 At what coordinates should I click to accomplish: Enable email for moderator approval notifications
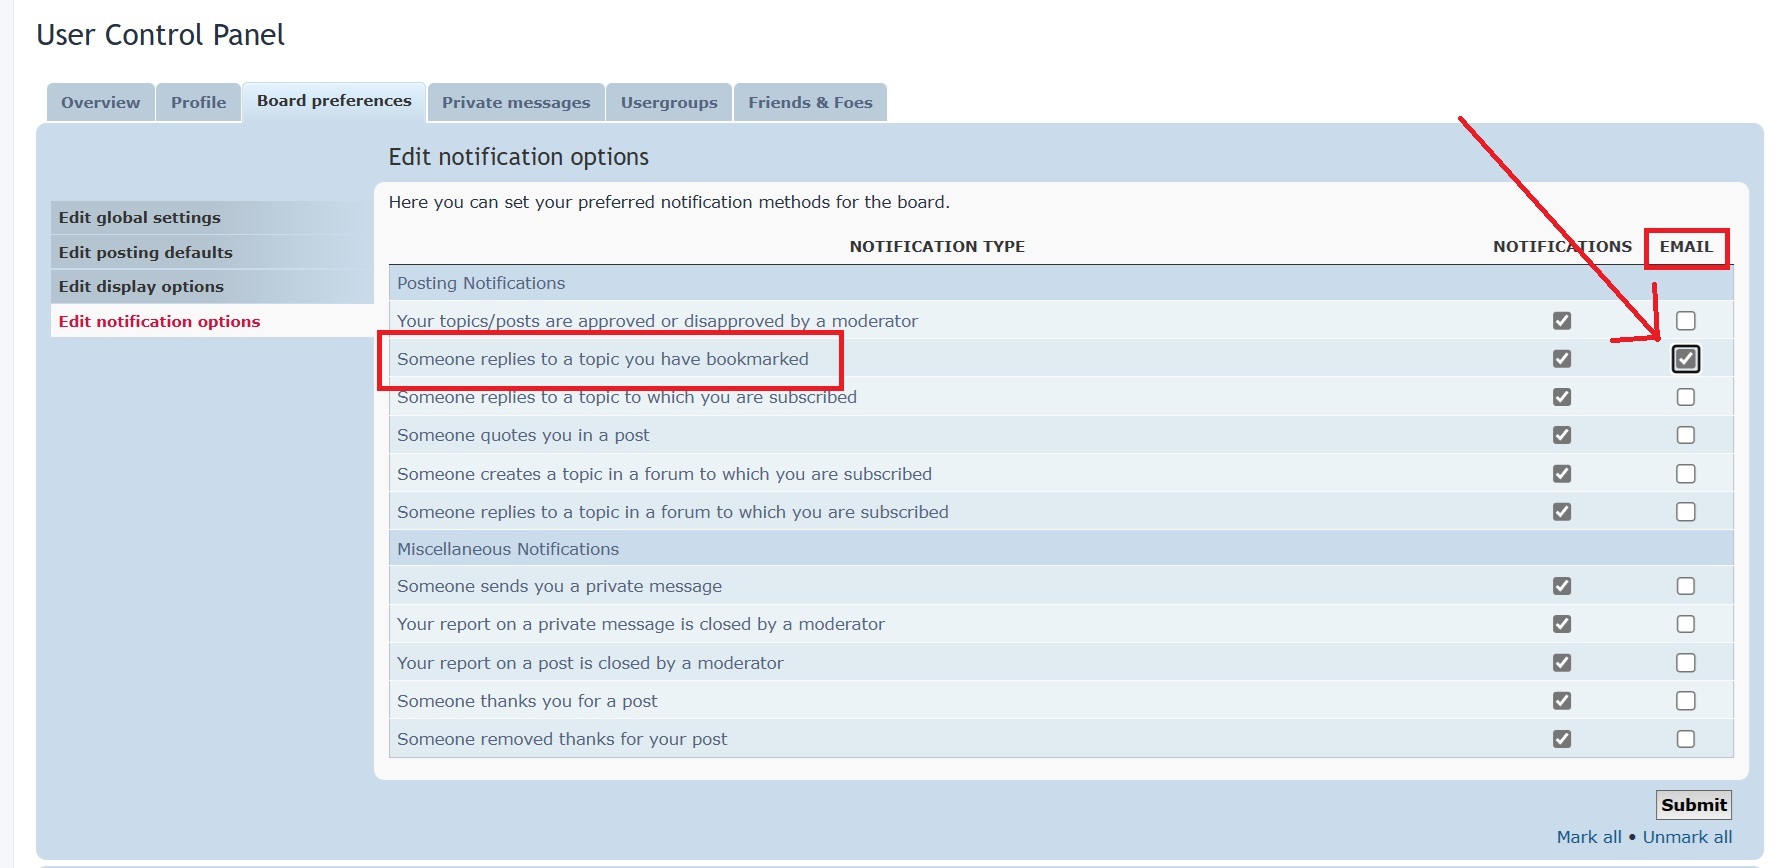click(1686, 321)
